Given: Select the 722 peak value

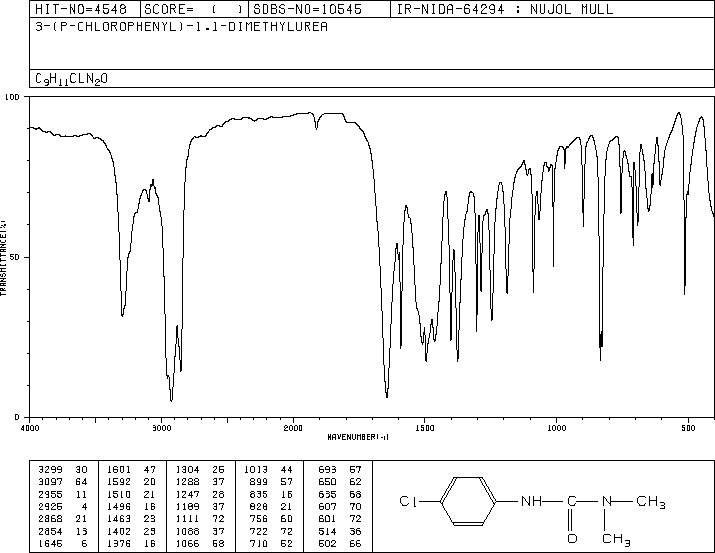Looking at the screenshot, I should [x=259, y=531].
